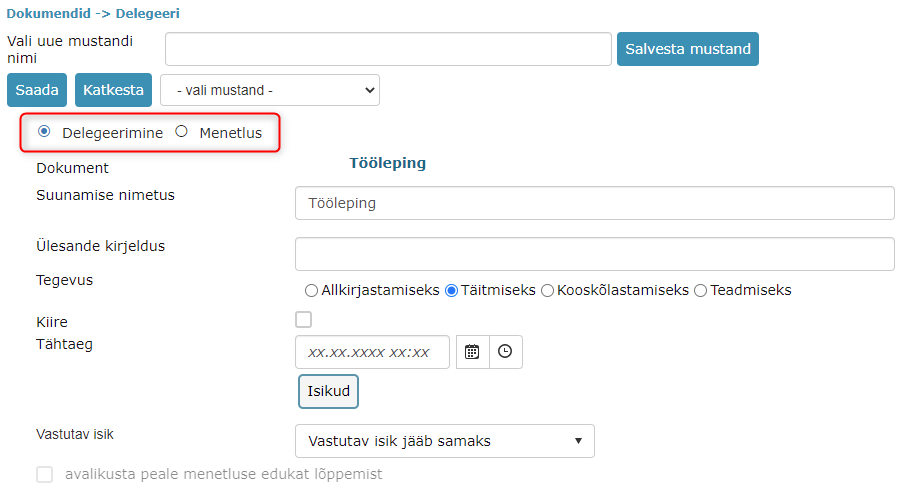Select the Menetlus radio button
The image size is (906, 504).
(x=181, y=132)
